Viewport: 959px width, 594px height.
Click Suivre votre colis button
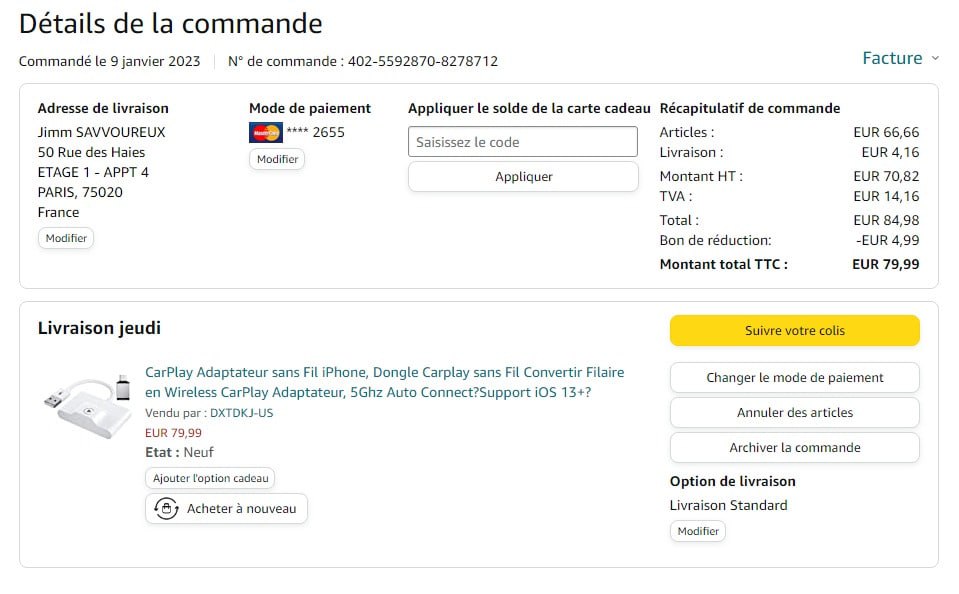pos(794,331)
